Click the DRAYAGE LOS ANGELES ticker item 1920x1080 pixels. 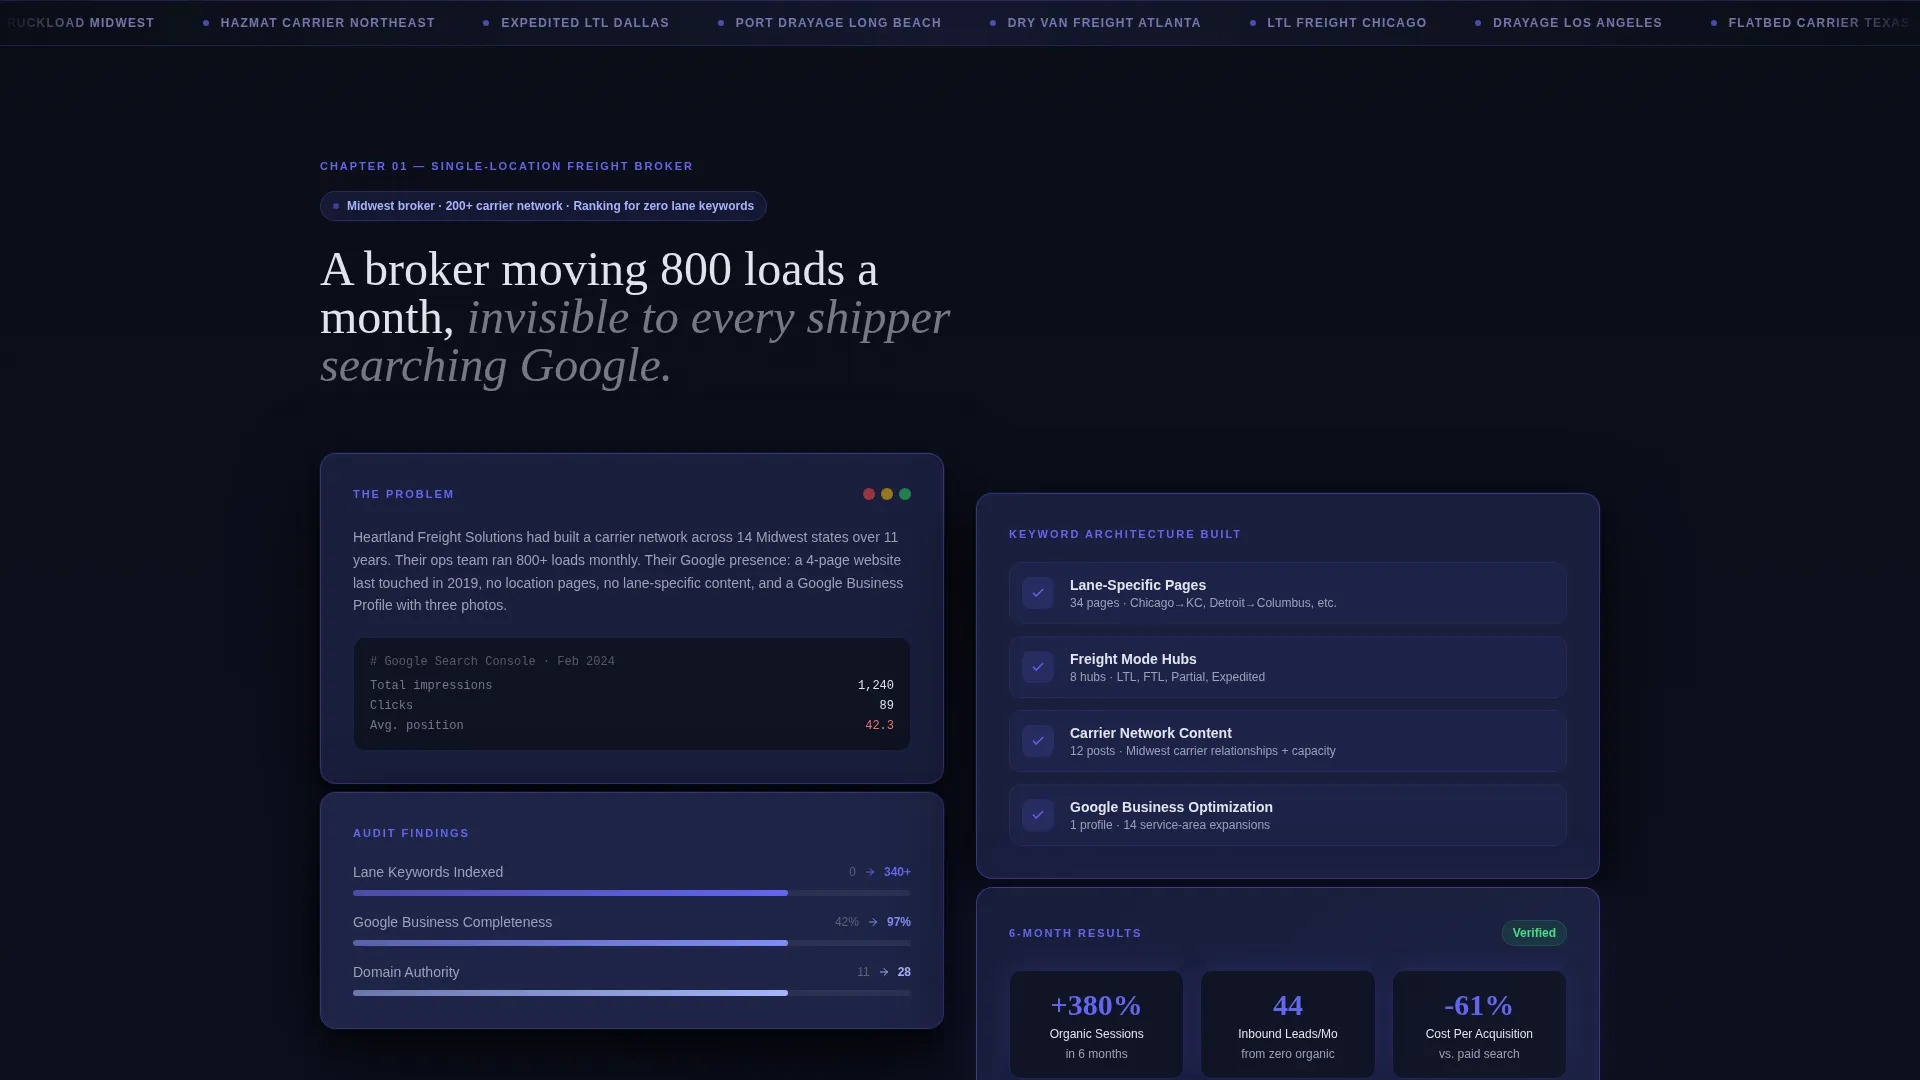tap(1569, 22)
